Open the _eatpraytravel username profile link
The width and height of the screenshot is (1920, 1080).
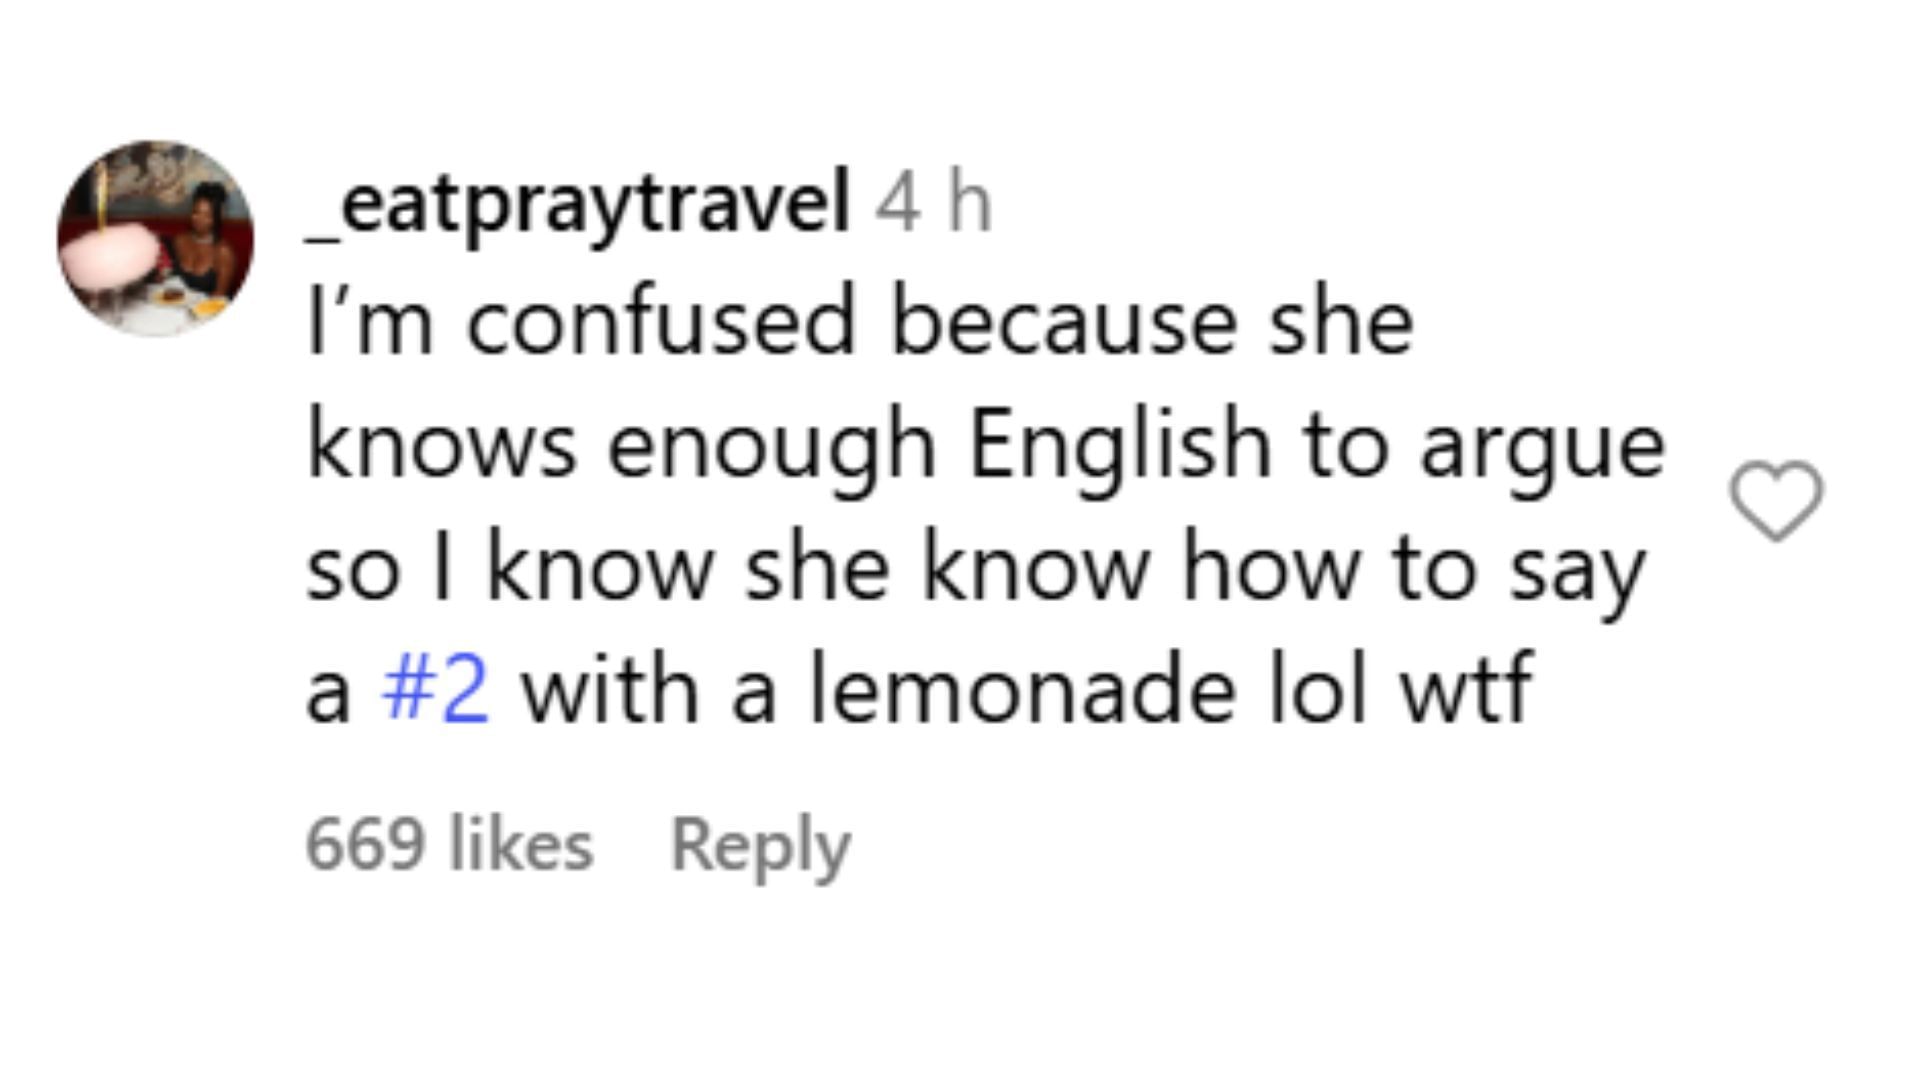tap(577, 204)
